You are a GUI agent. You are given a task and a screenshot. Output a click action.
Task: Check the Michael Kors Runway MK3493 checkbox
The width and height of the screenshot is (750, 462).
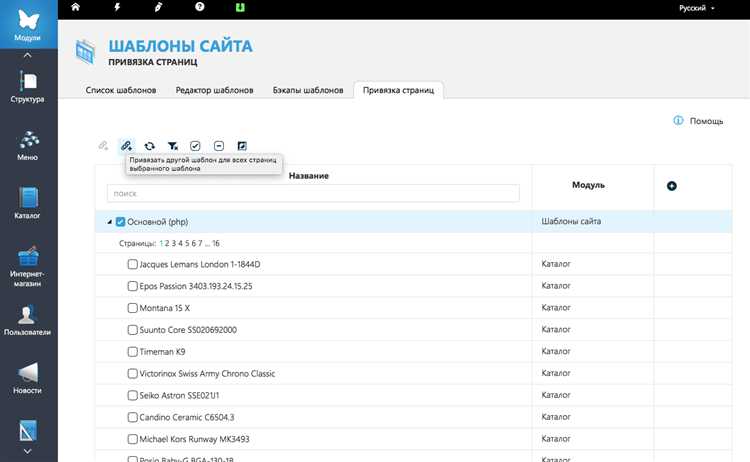click(132, 439)
